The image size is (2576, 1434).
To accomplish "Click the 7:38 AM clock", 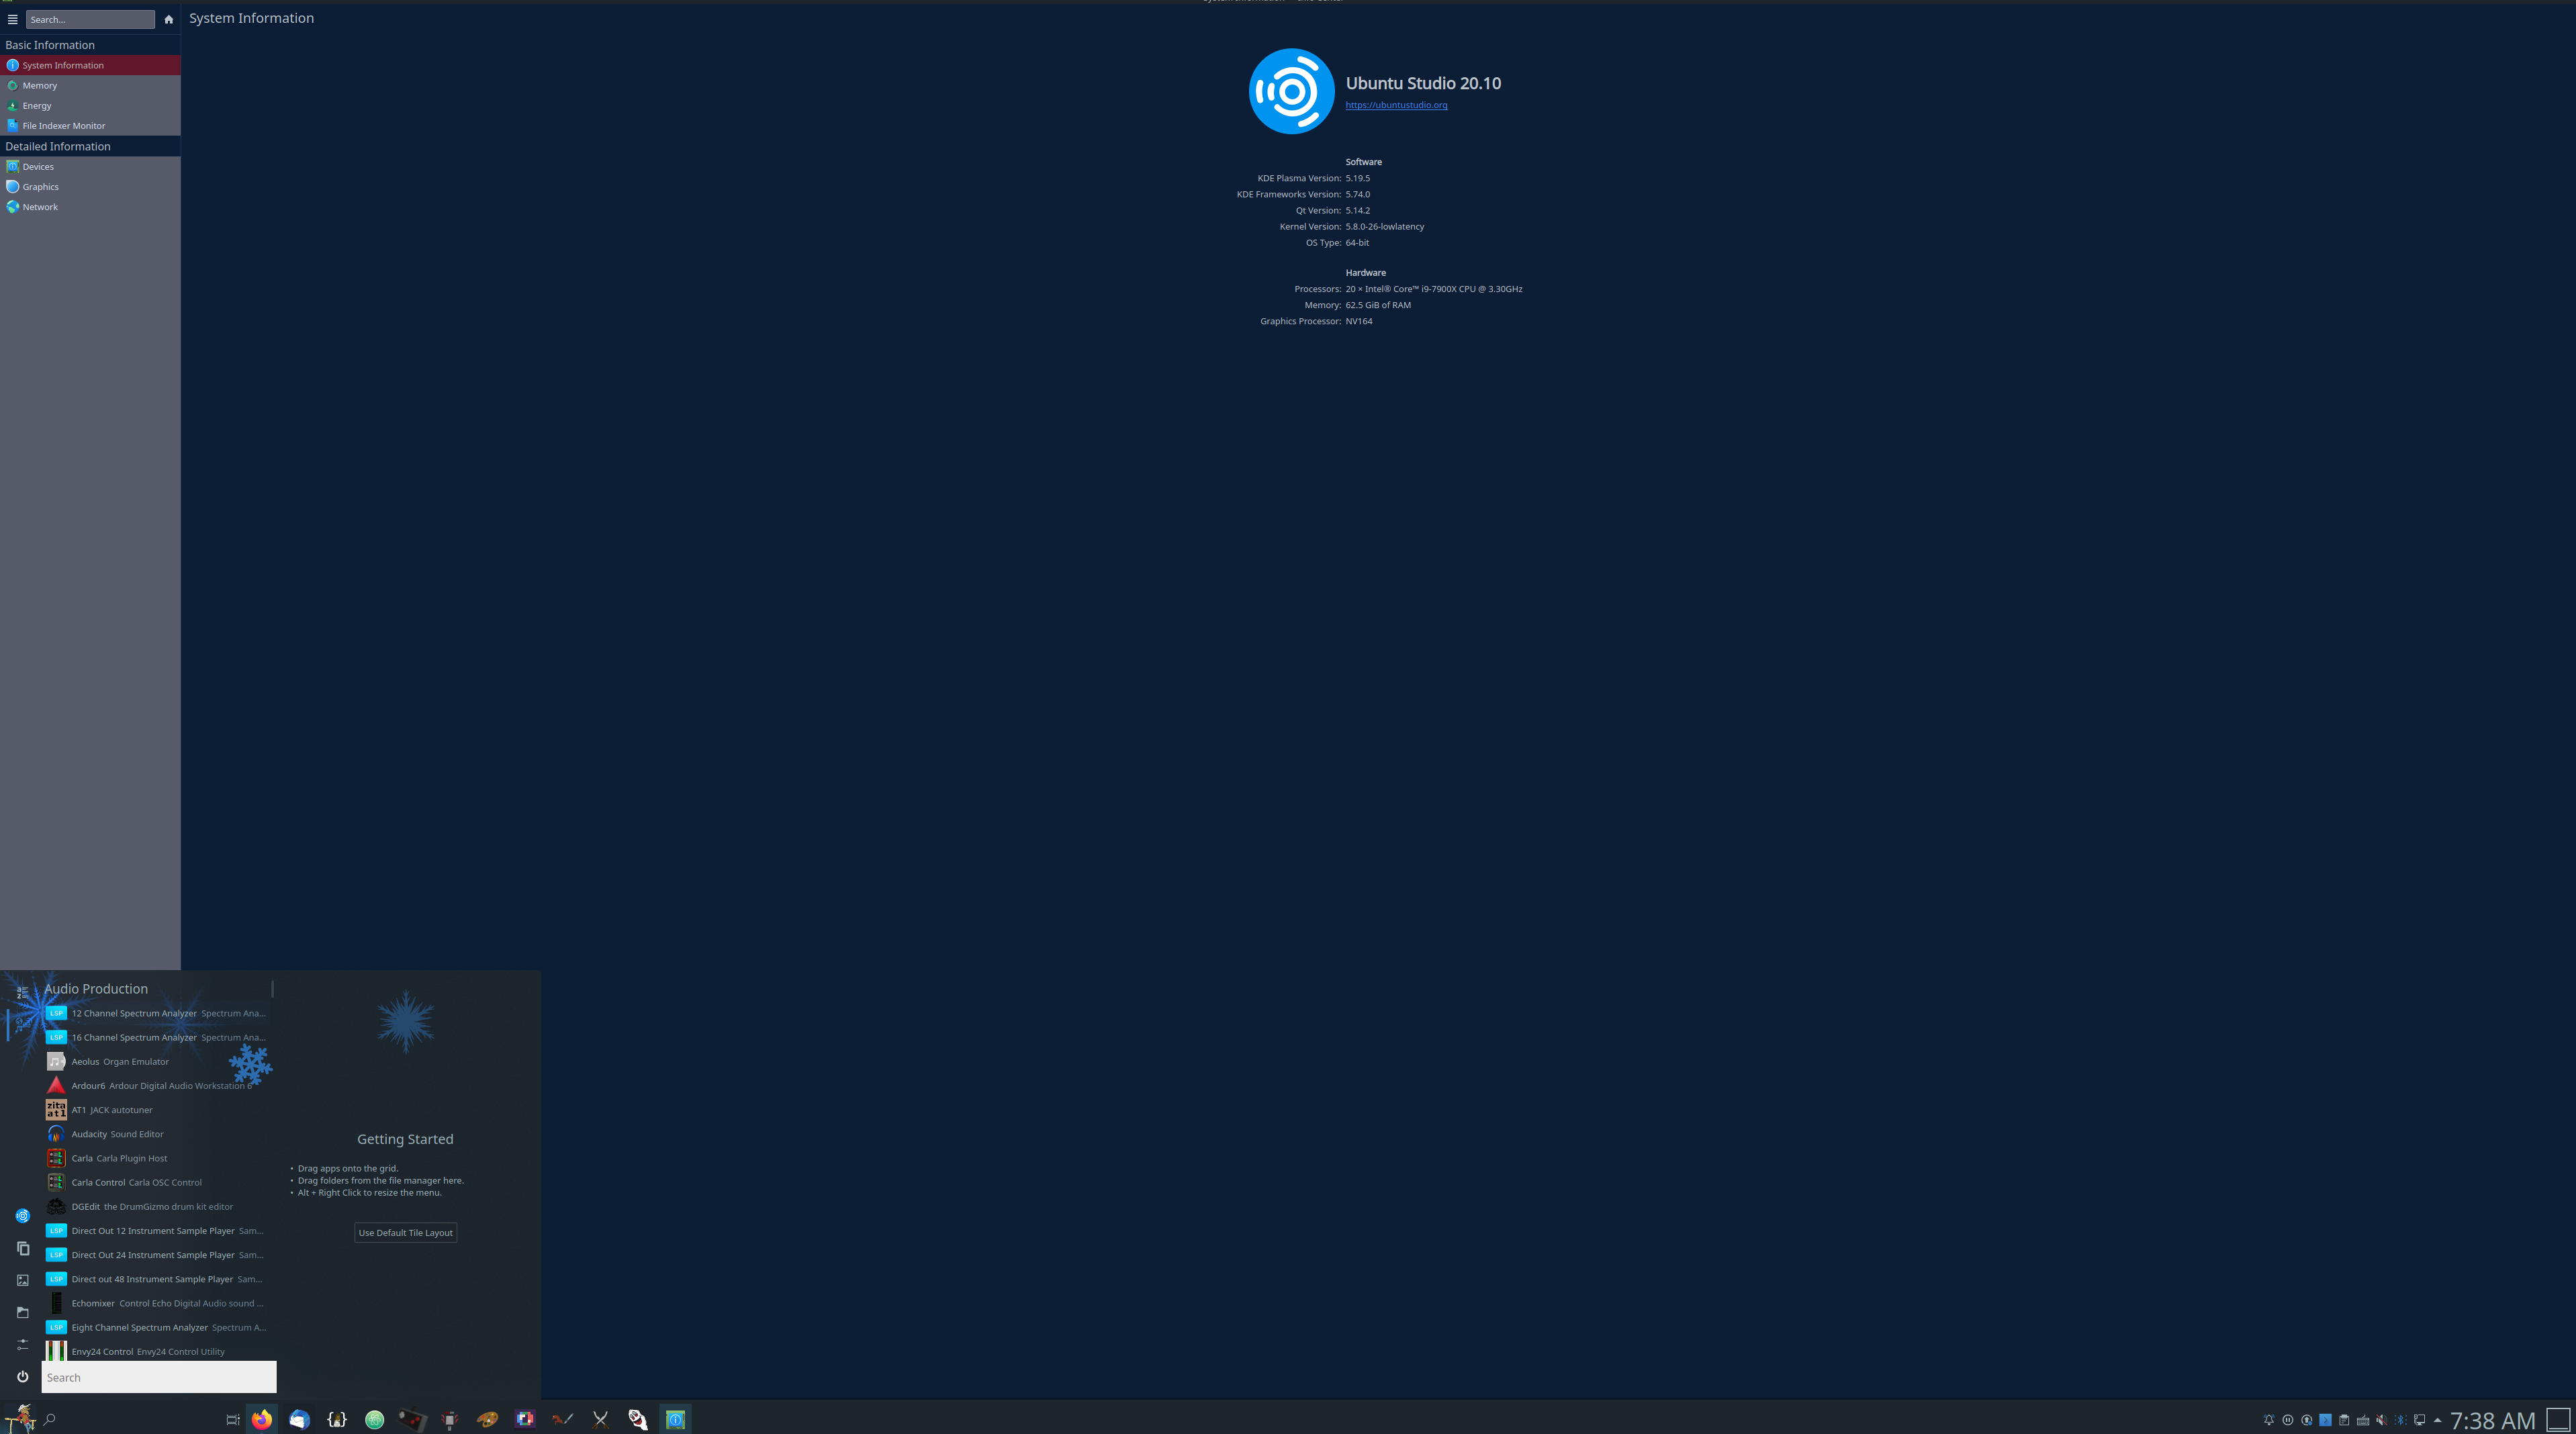I will (2493, 1421).
